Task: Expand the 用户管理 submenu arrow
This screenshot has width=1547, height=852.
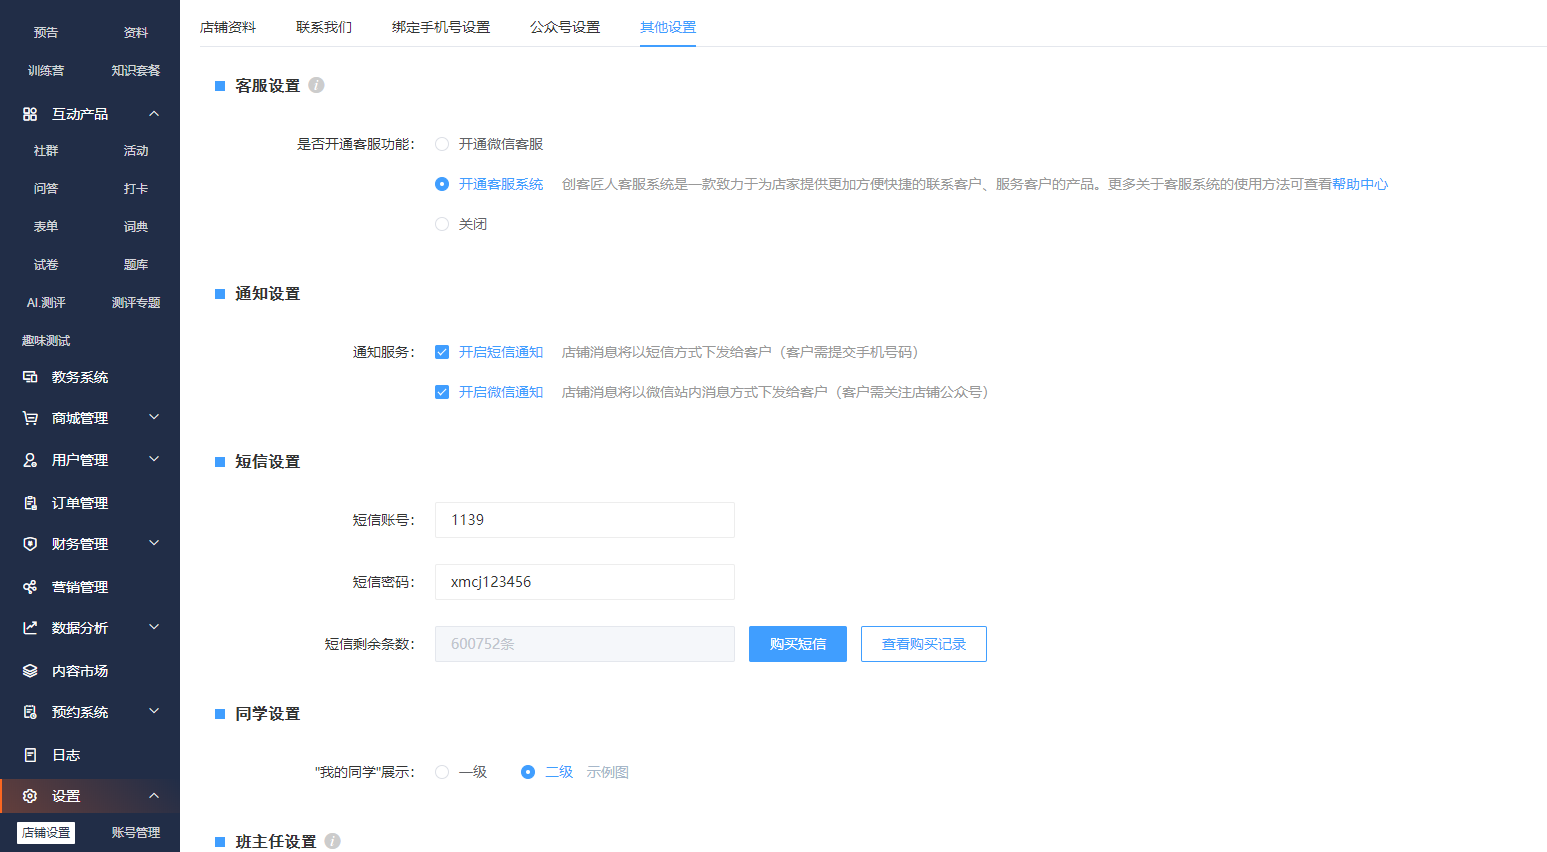Action: 154,459
